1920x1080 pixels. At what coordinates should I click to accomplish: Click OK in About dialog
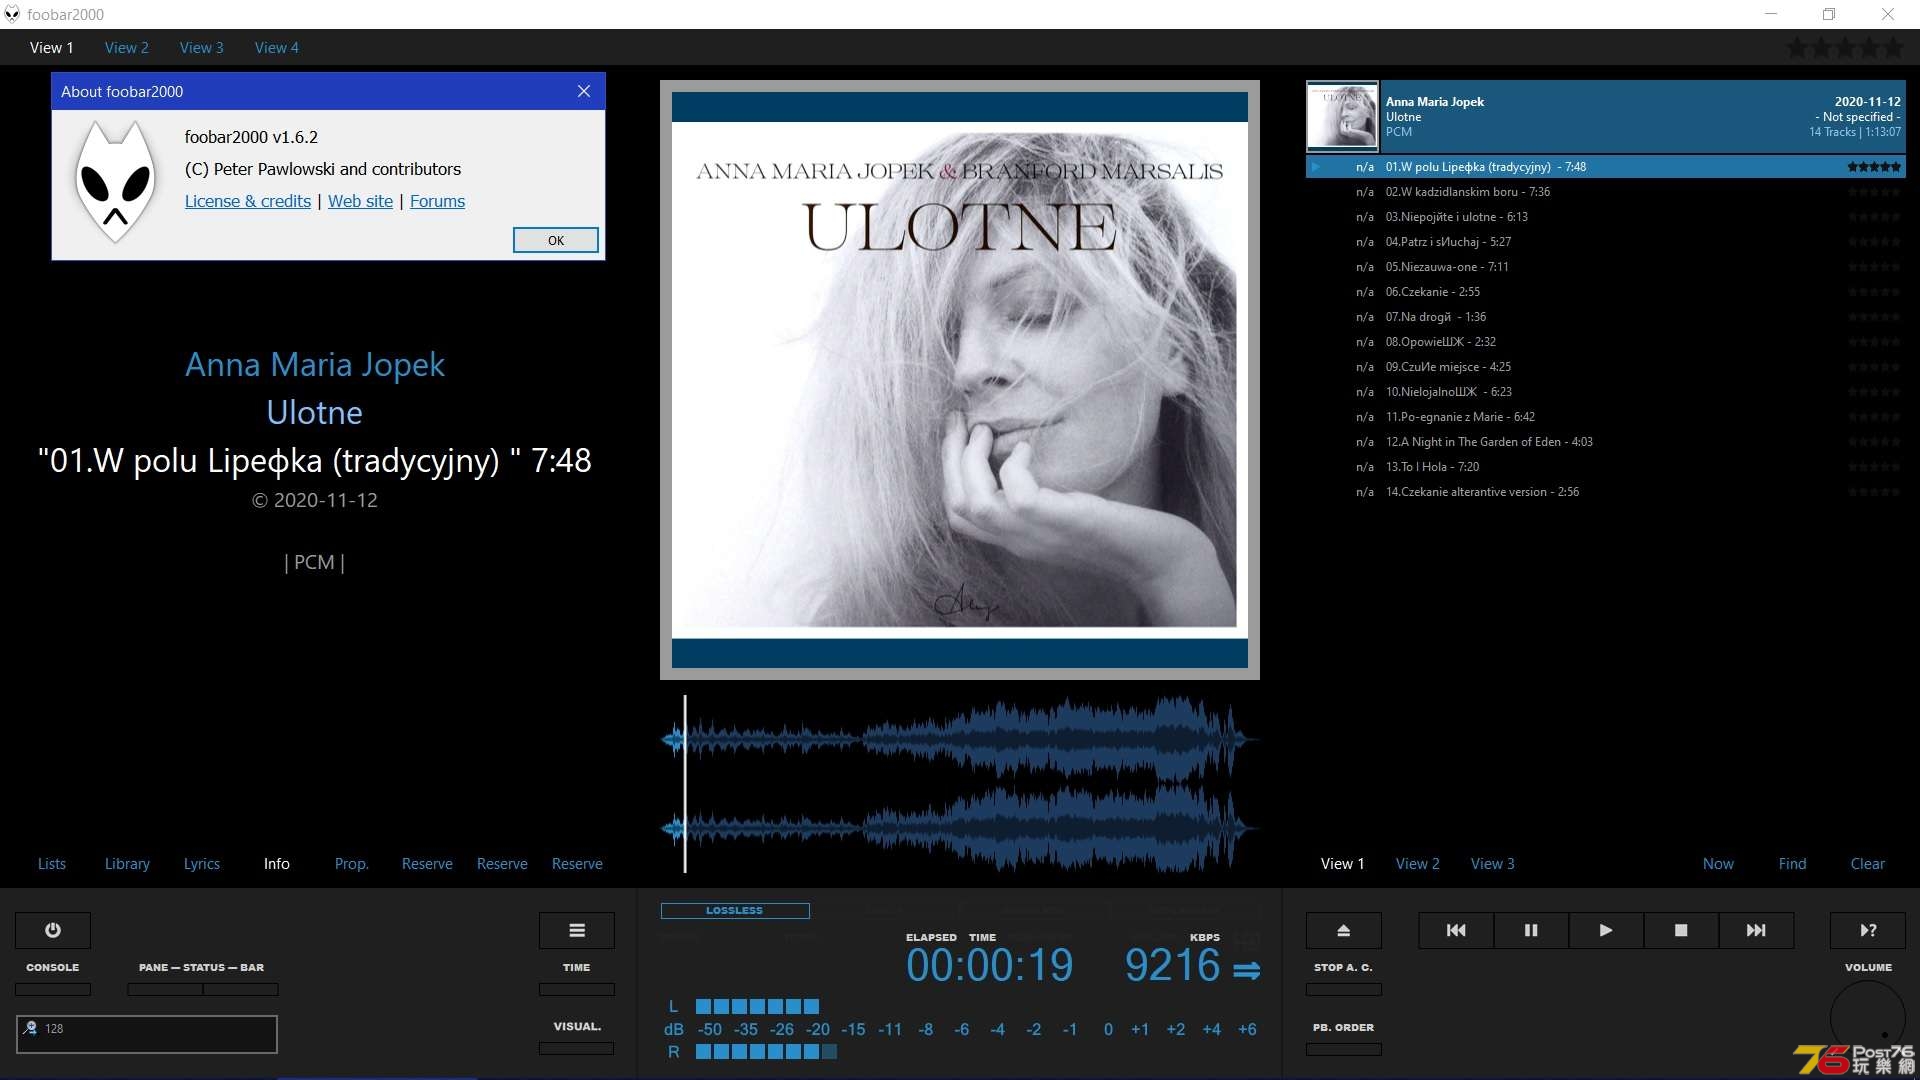pyautogui.click(x=556, y=240)
